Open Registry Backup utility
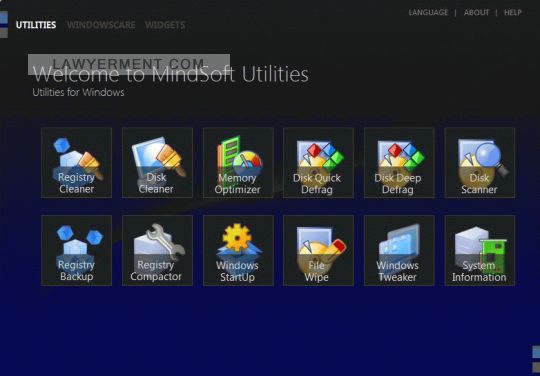Viewport: 540px width, 376px height. [76, 250]
